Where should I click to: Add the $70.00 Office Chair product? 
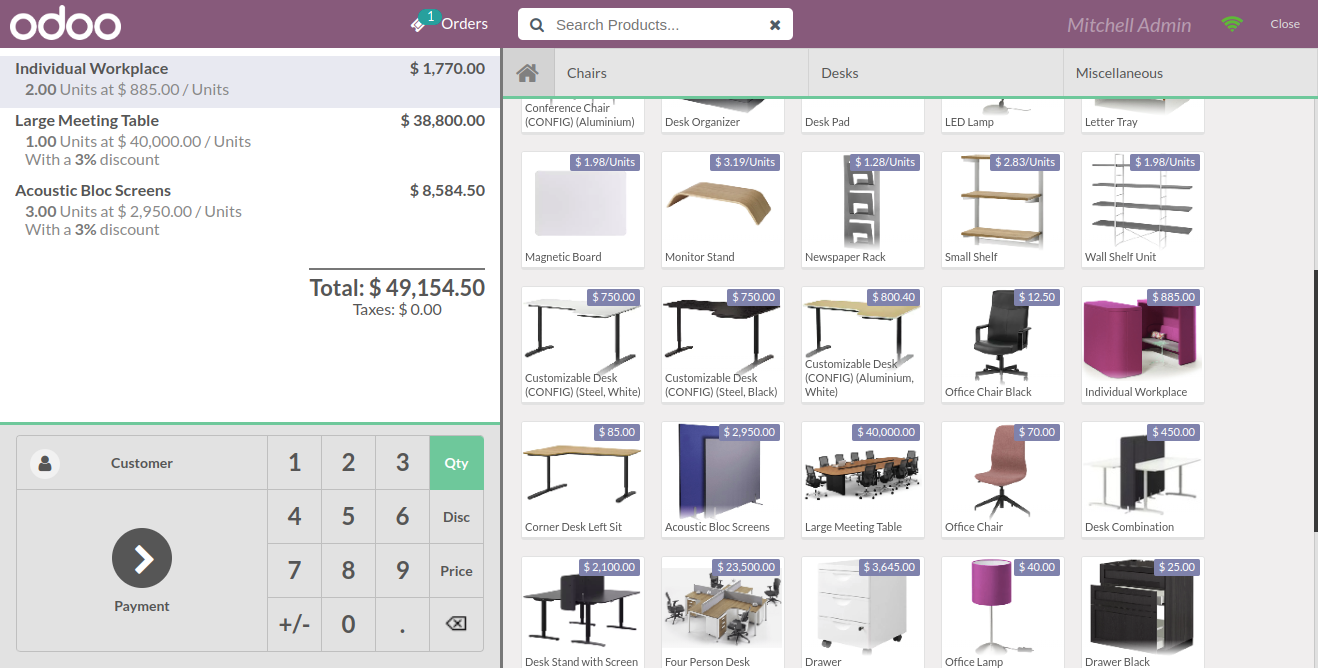[1003, 480]
